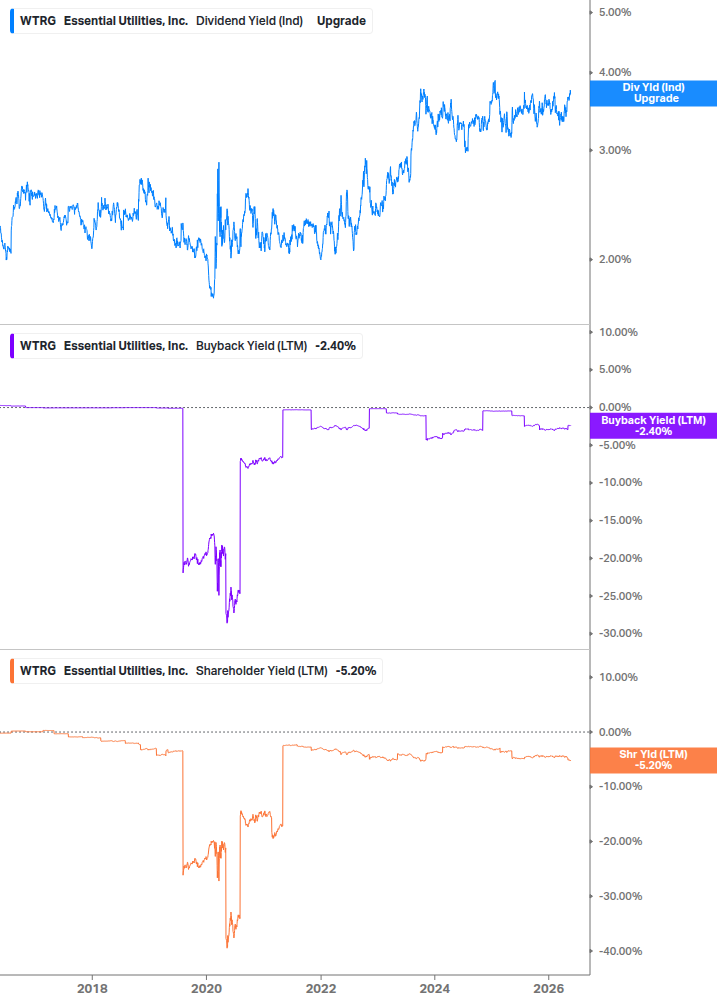
Task: Click the 2022 label on the time axis
Action: click(x=320, y=988)
